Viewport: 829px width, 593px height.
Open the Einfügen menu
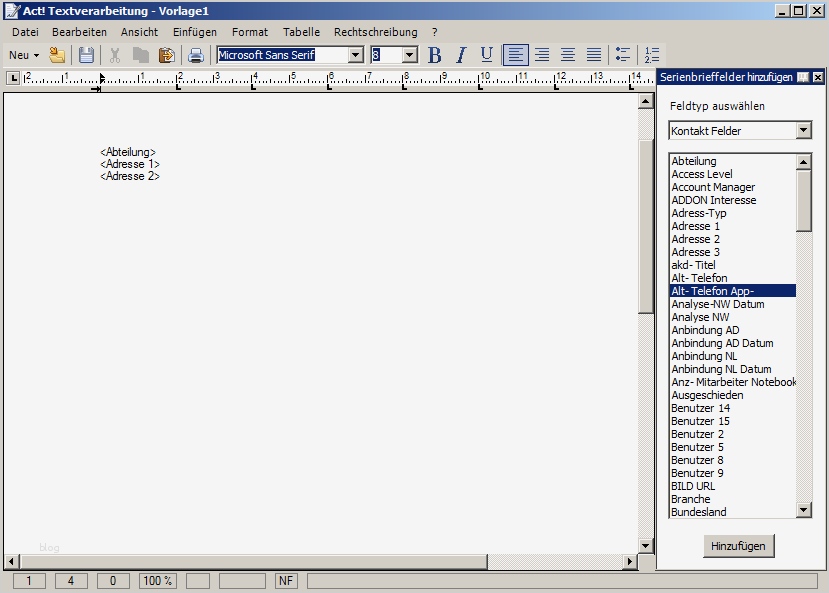tap(195, 32)
